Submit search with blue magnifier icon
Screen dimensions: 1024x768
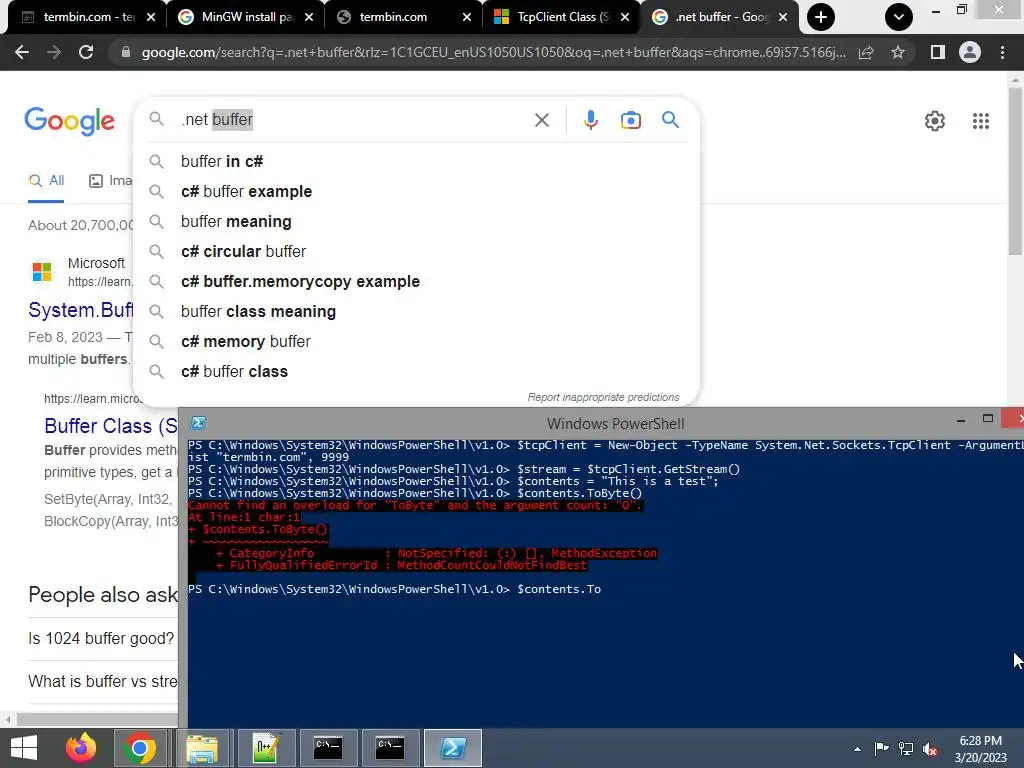[x=670, y=120]
